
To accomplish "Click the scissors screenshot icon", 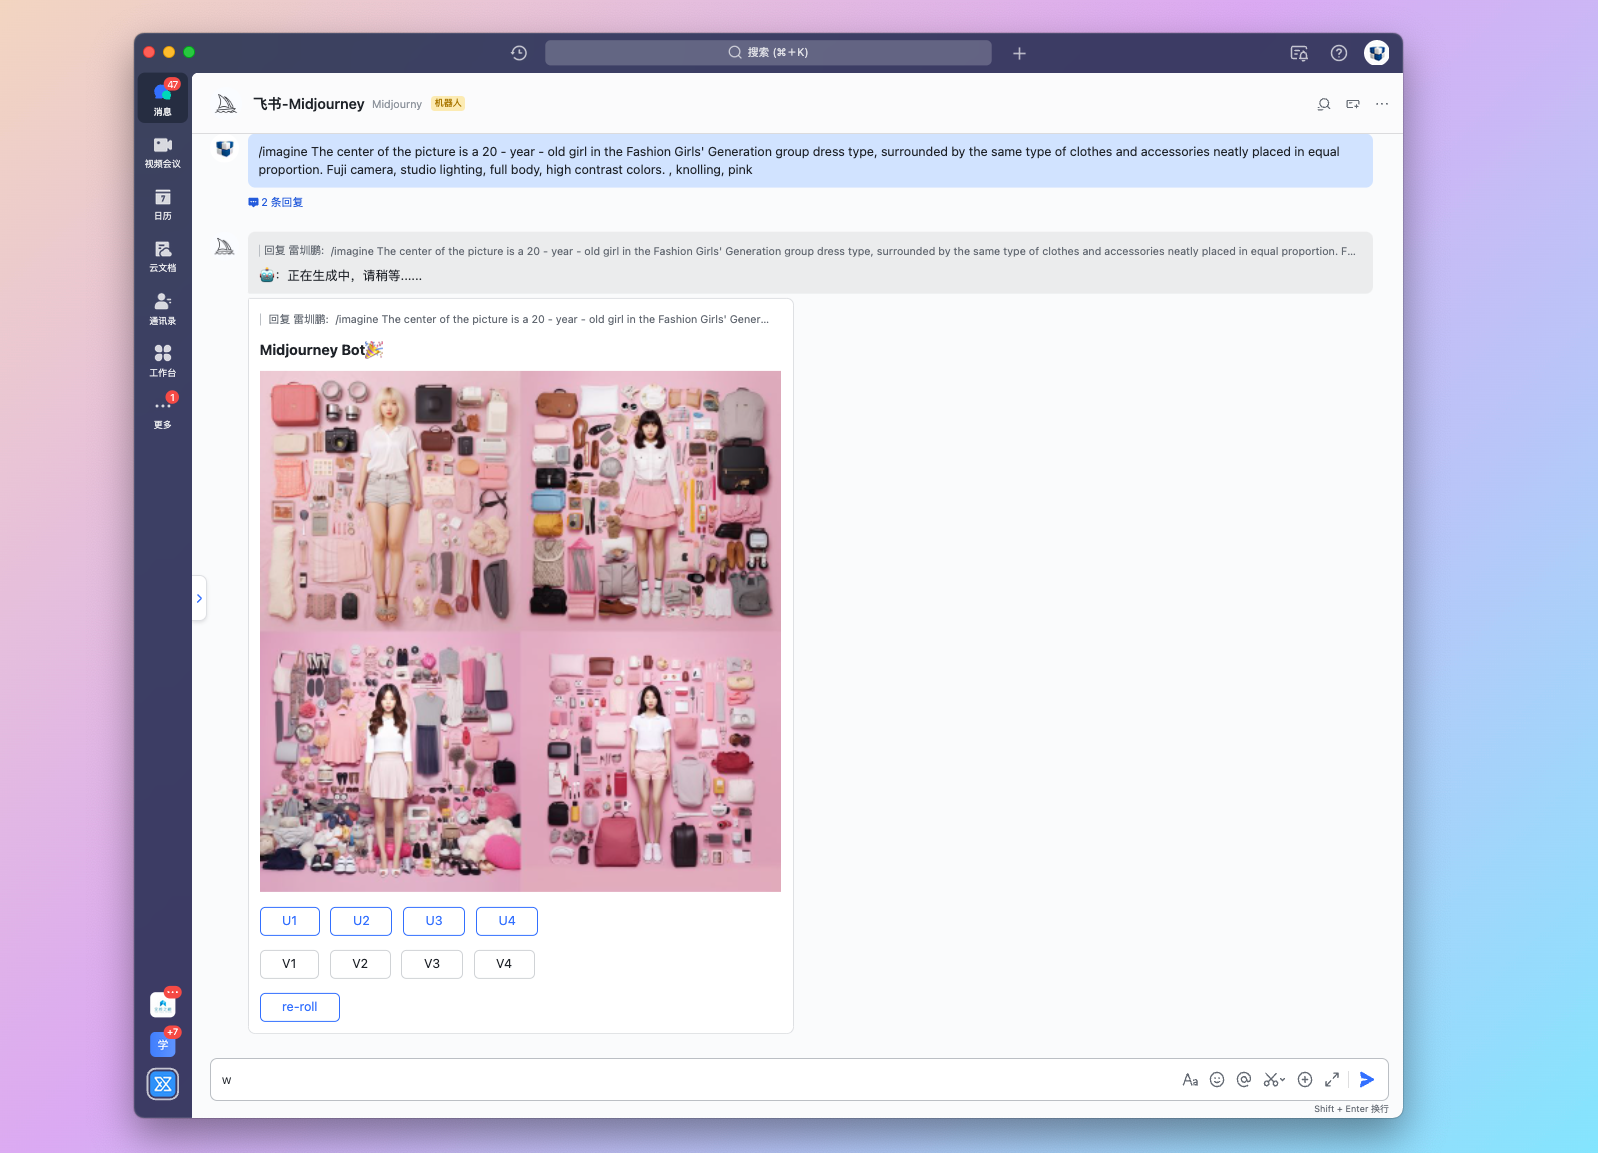I will [1270, 1080].
